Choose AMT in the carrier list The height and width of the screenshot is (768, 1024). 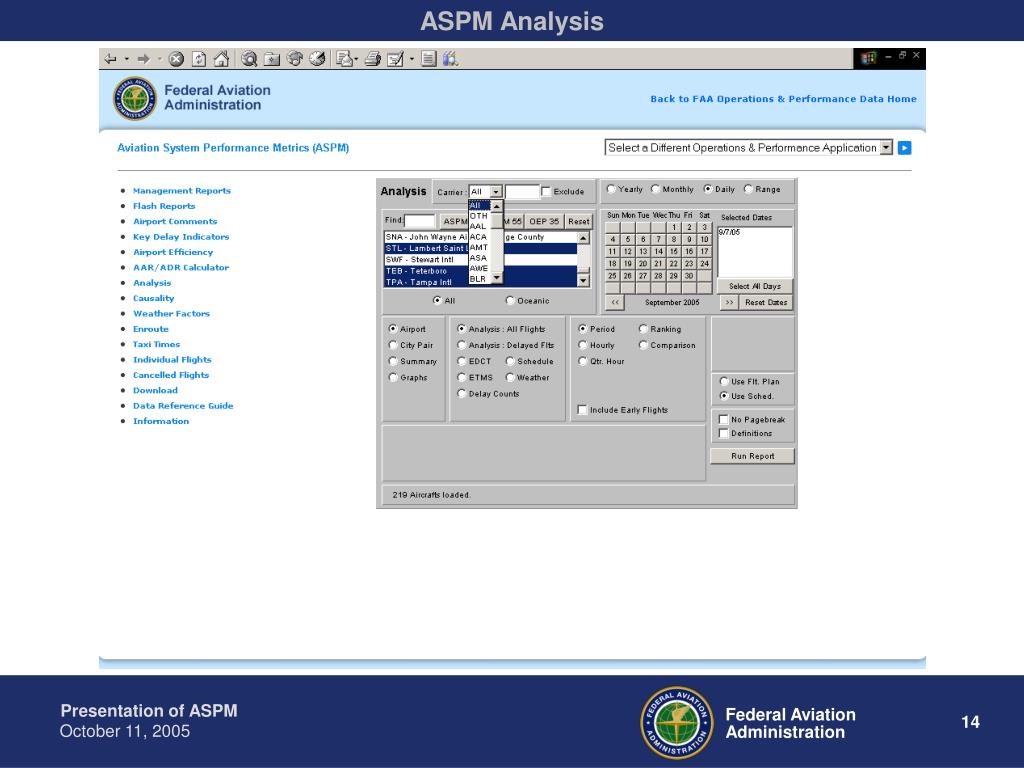pyautogui.click(x=479, y=248)
